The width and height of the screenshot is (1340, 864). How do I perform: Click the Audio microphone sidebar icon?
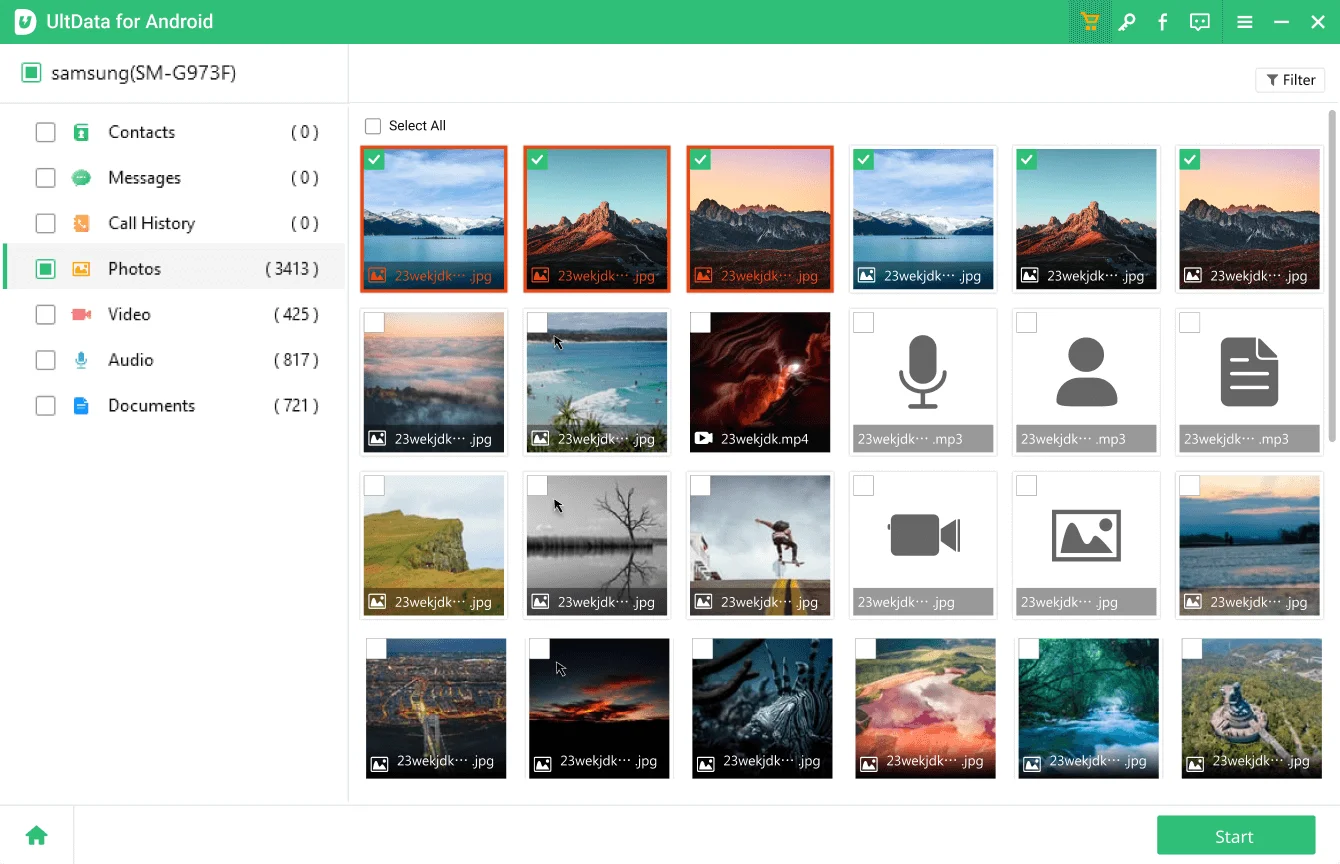coord(81,360)
